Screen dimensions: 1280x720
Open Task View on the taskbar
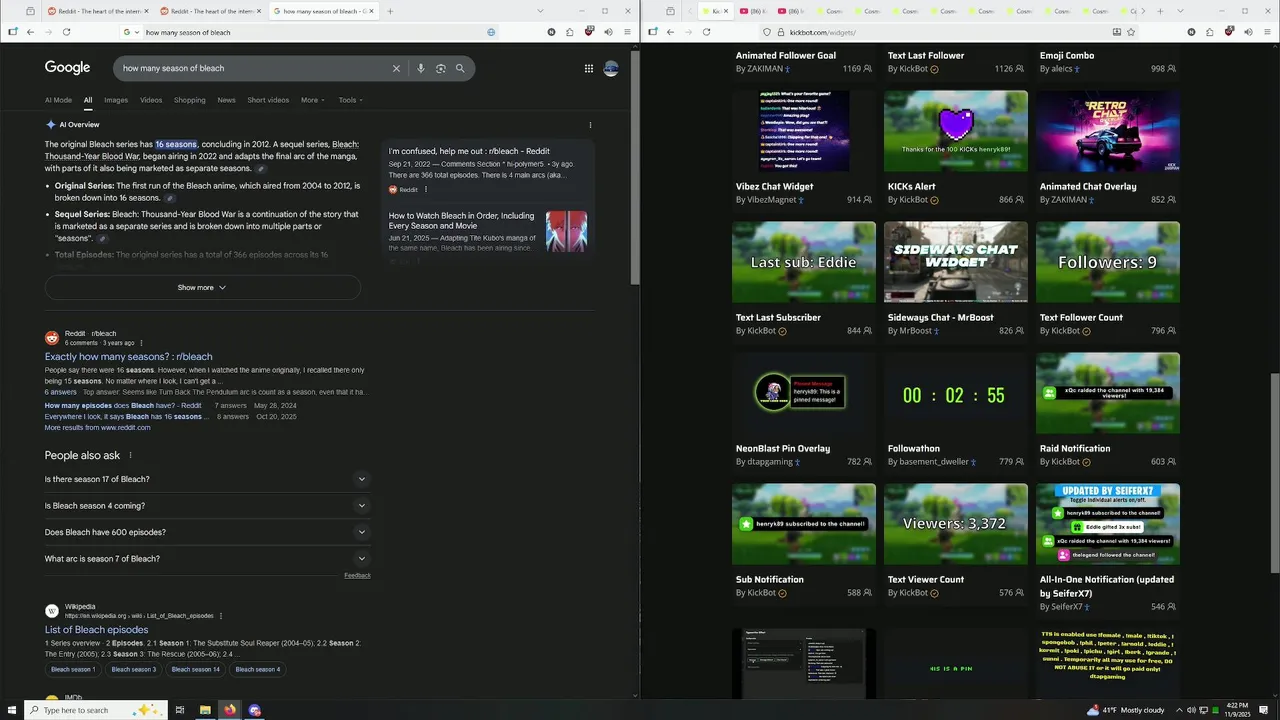[180, 710]
